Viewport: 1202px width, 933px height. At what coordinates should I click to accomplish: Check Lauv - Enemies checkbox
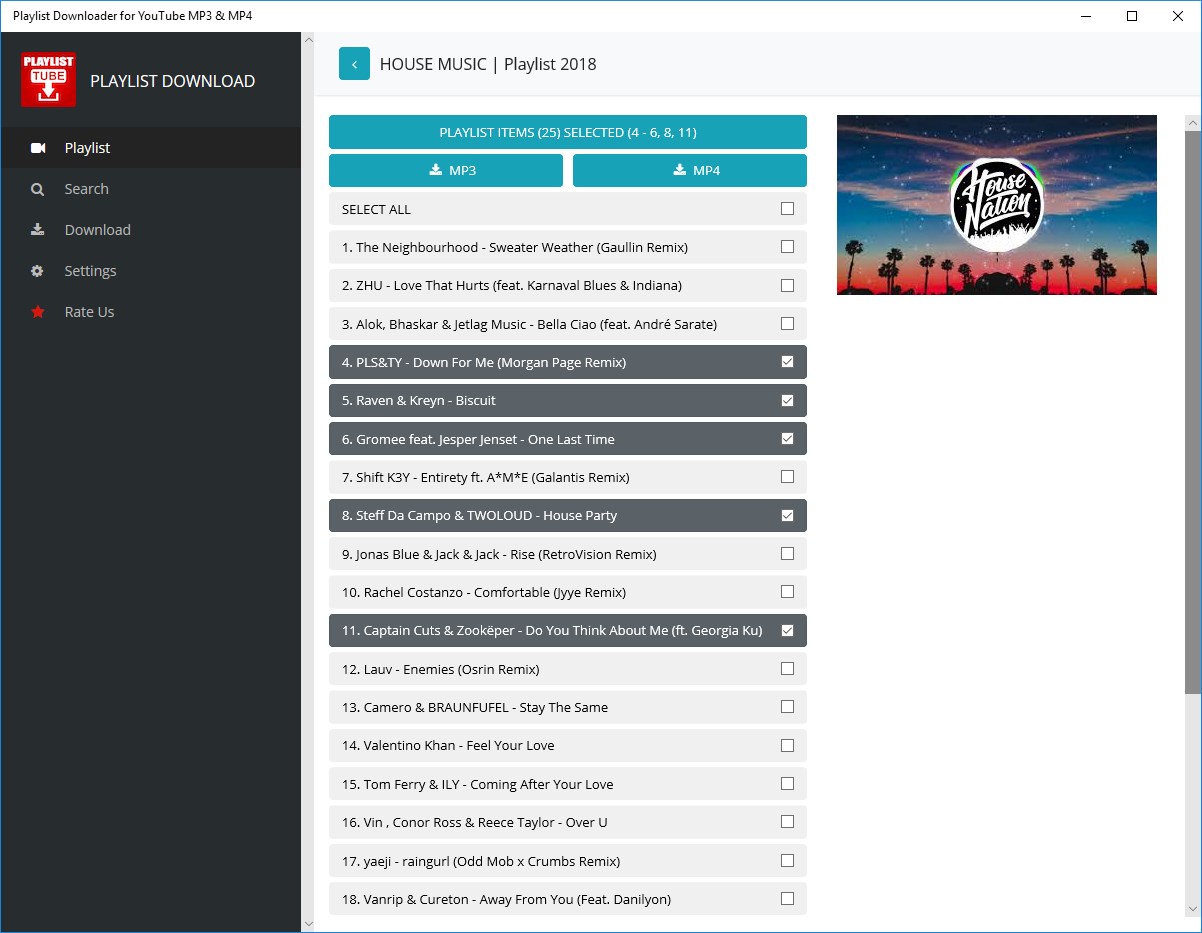(787, 669)
